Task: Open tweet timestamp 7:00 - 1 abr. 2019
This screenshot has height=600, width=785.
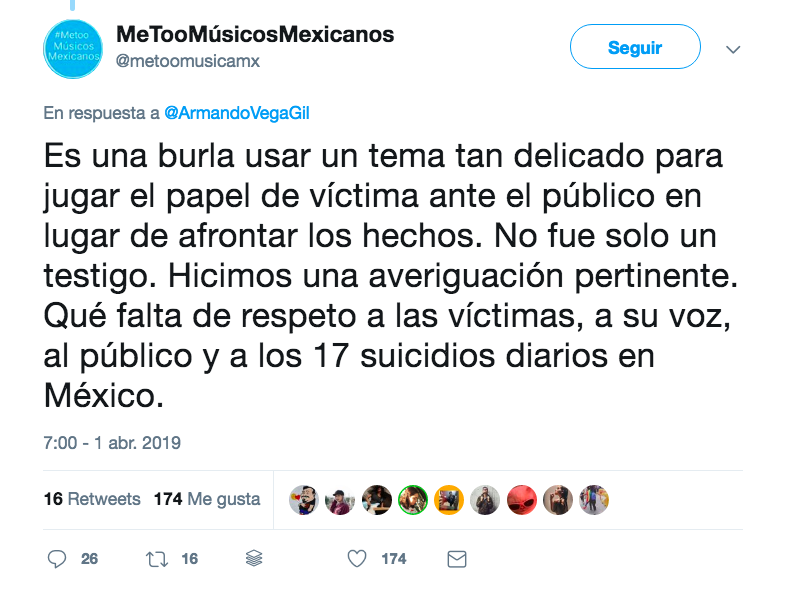Action: point(112,443)
